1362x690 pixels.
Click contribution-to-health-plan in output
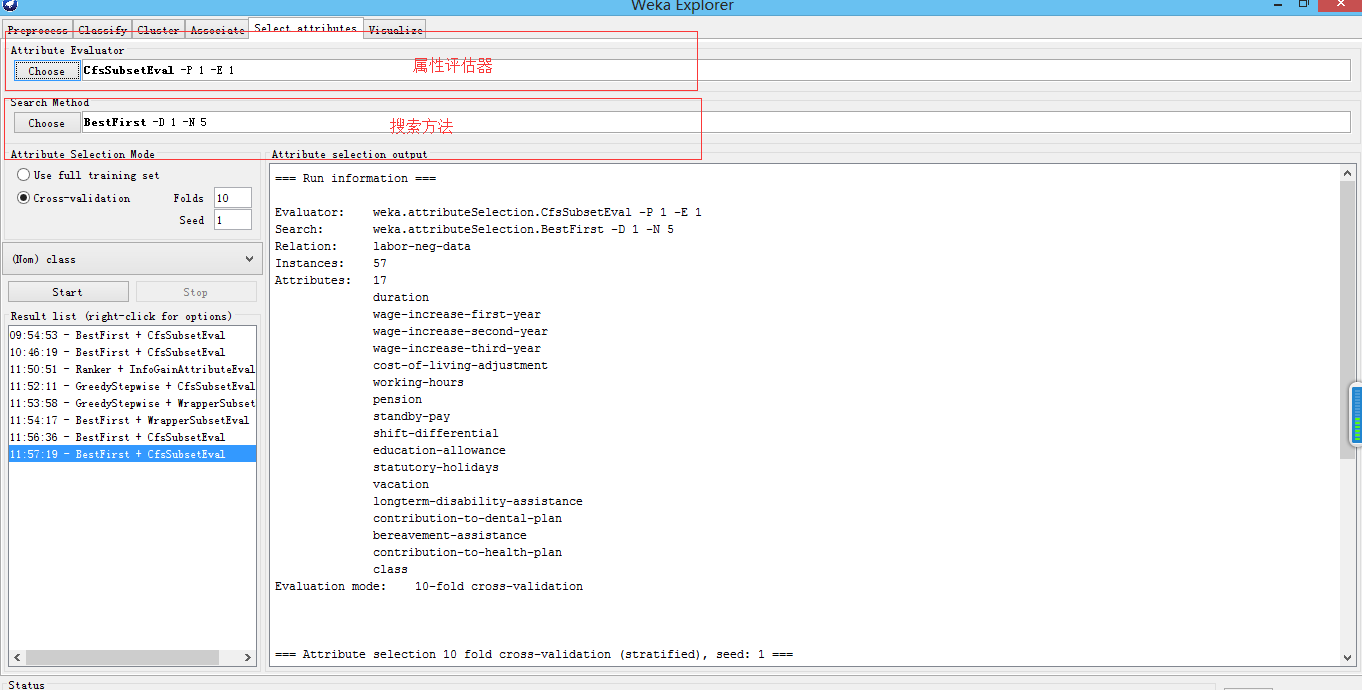467,552
